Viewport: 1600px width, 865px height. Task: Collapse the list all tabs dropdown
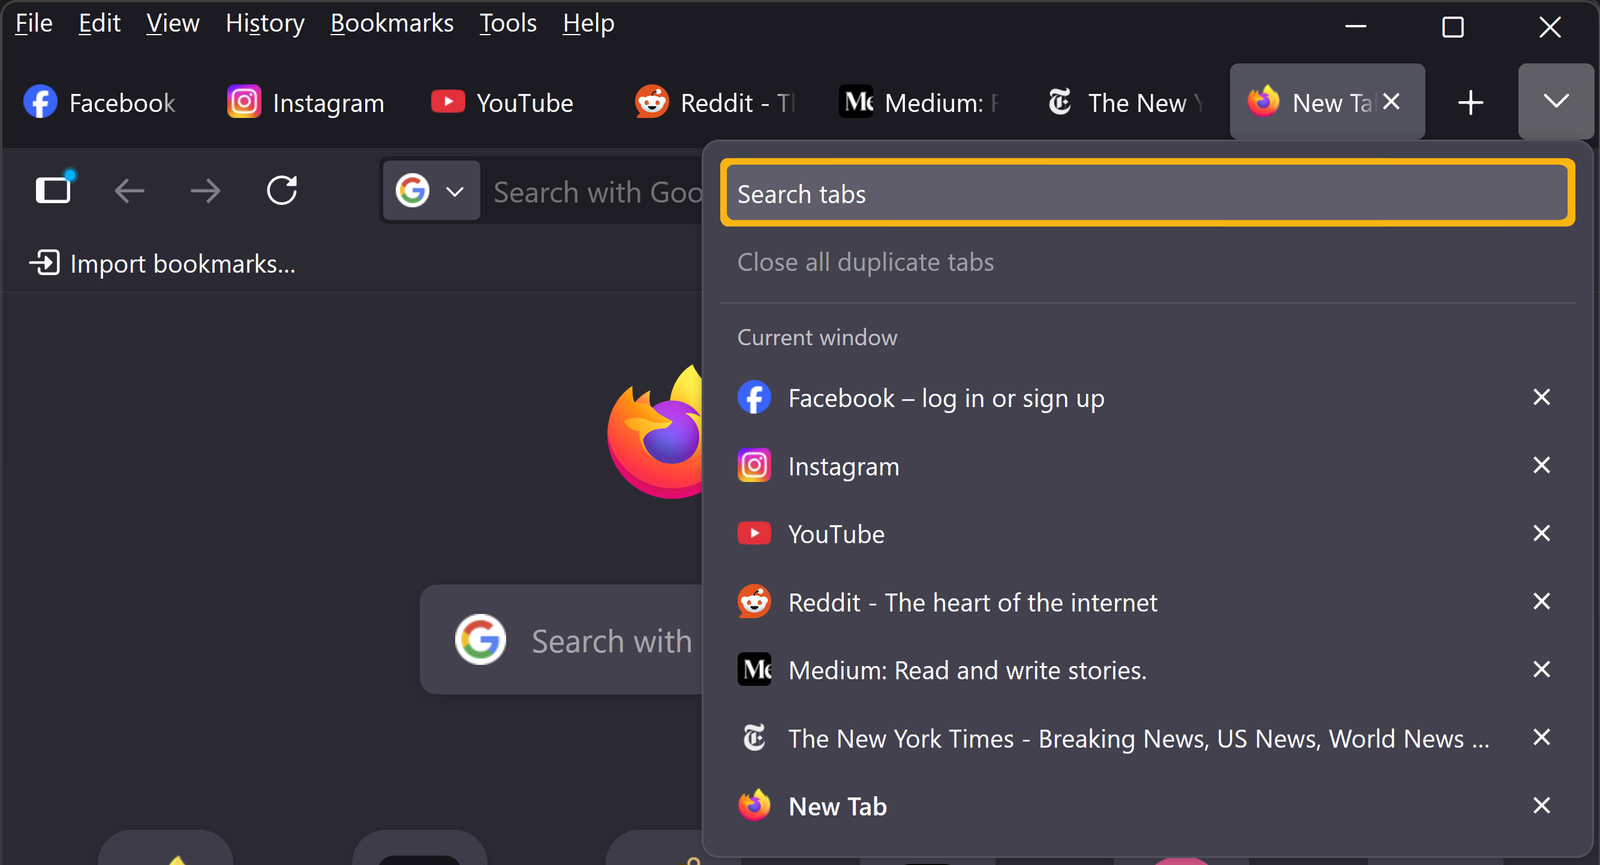coord(1556,102)
